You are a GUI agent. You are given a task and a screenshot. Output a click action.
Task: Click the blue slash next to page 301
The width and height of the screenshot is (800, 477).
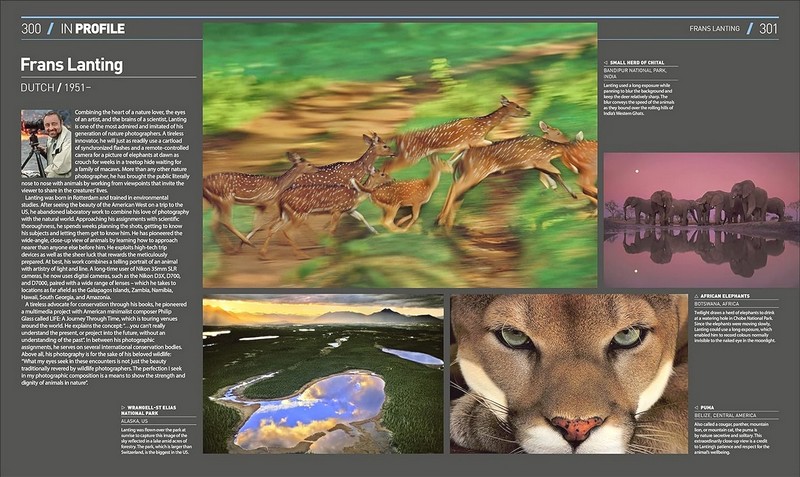(748, 28)
